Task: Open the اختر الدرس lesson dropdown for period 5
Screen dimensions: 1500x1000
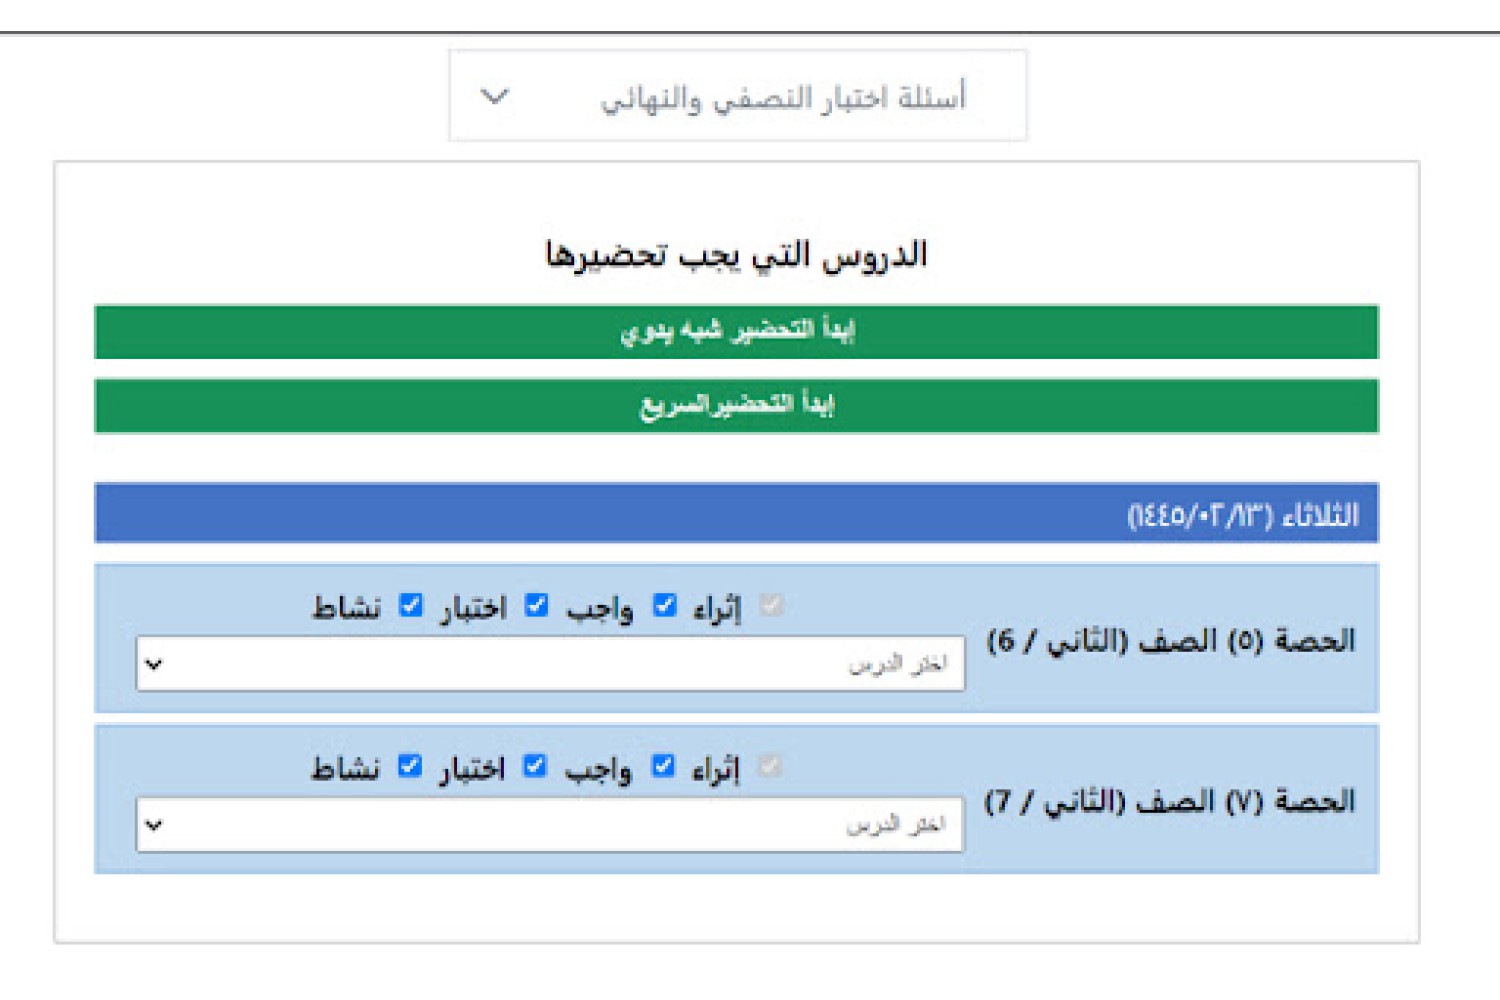Action: [x=551, y=663]
